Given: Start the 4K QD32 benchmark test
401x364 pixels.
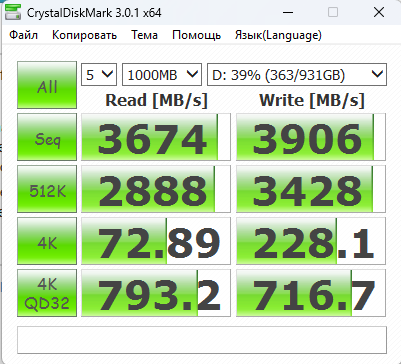Looking at the screenshot, I should click(47, 293).
